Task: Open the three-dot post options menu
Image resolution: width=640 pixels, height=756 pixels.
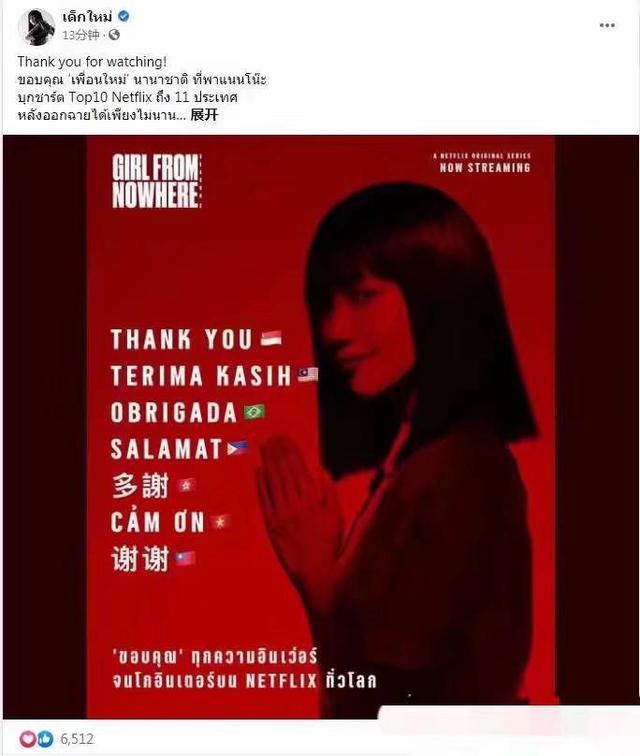Action: [x=607, y=26]
